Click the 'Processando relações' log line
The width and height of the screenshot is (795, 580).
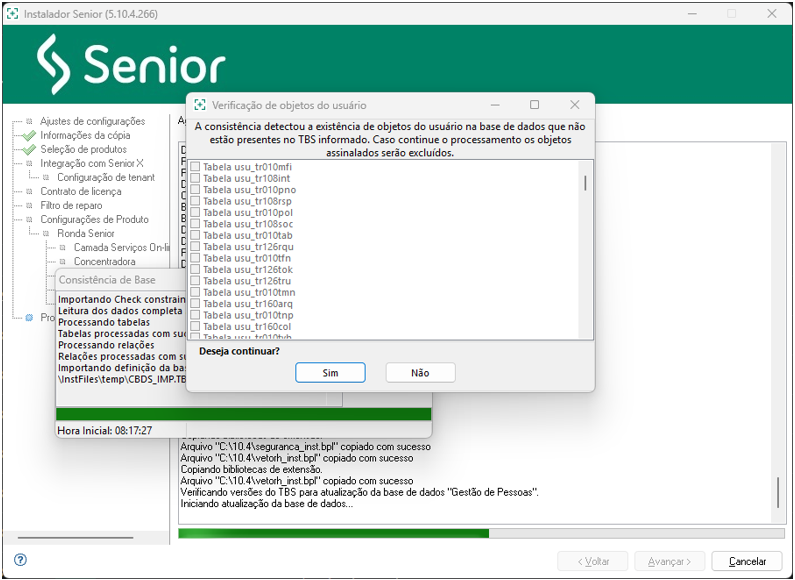coord(106,345)
